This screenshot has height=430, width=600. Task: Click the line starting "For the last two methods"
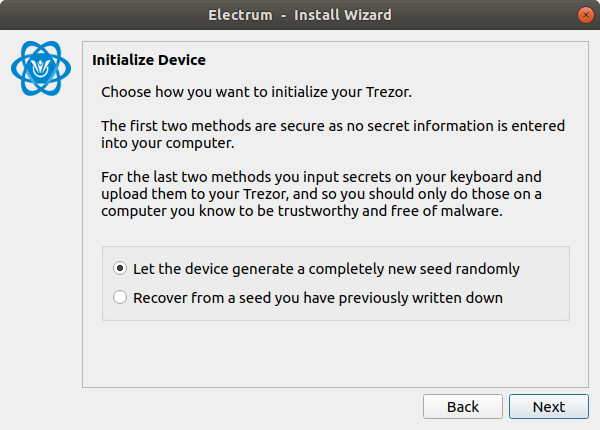click(x=321, y=177)
